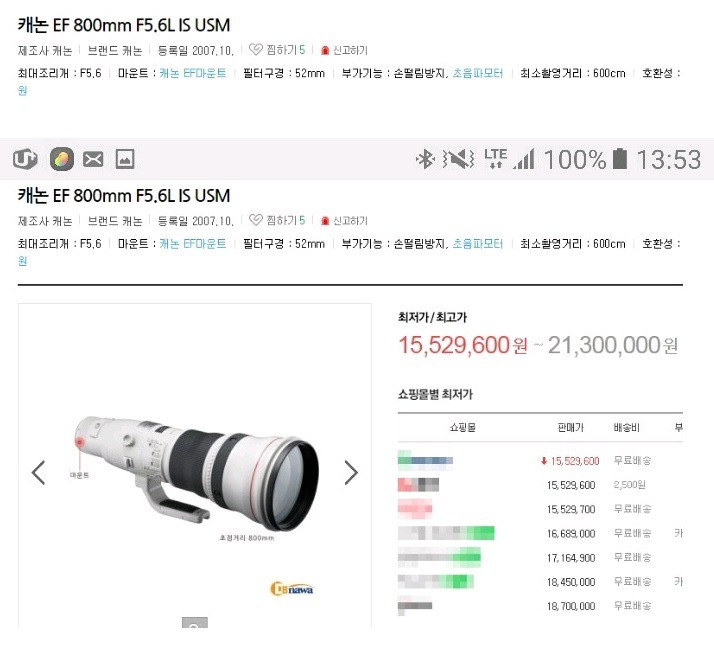The height and width of the screenshot is (670, 714).
Task: Click the 배송비 column header
Action: point(627,427)
